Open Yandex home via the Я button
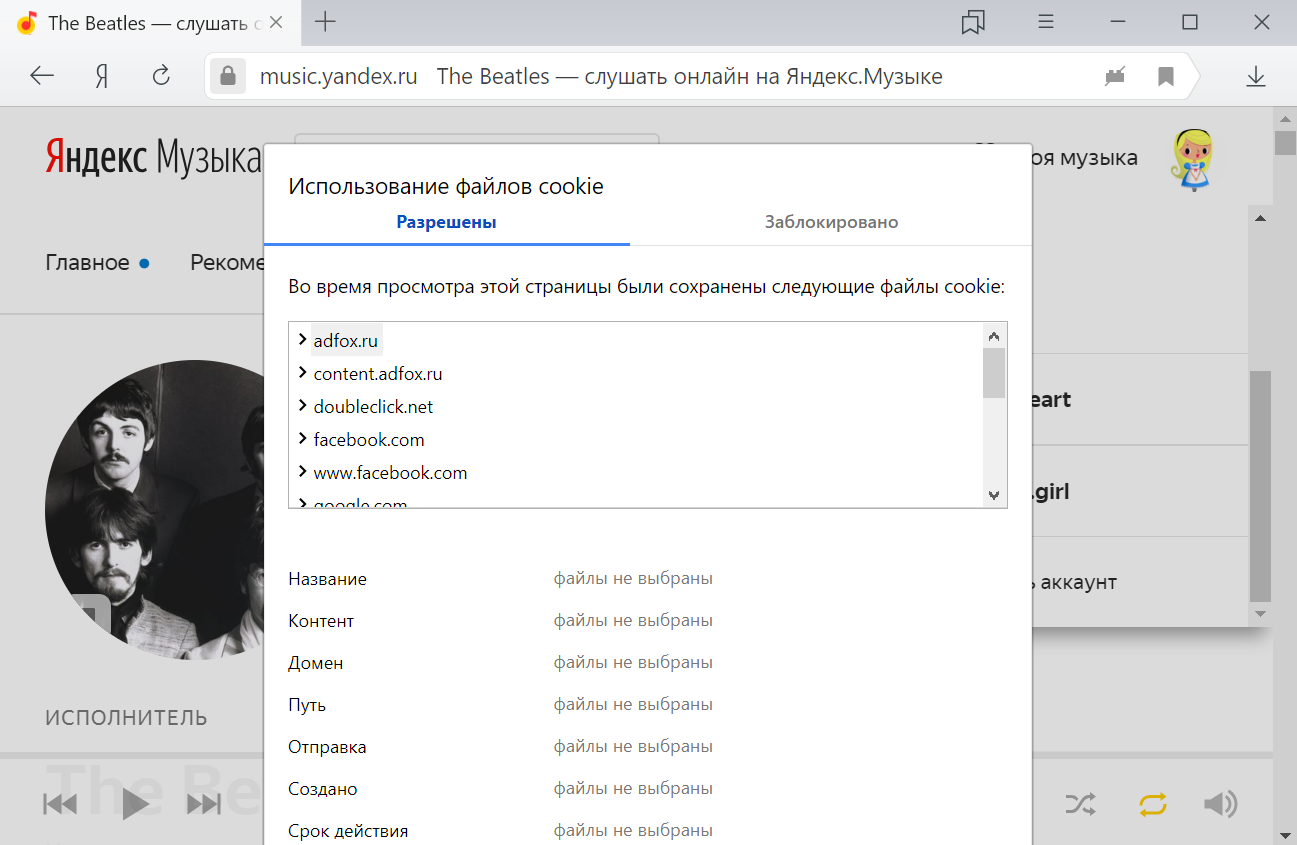The height and width of the screenshot is (845, 1297). [x=101, y=76]
